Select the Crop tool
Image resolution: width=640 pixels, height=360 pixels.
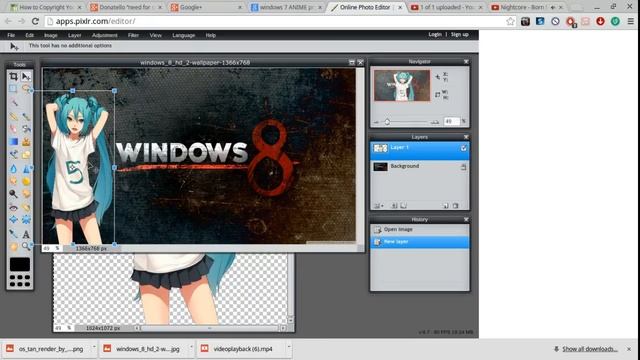(x=13, y=76)
